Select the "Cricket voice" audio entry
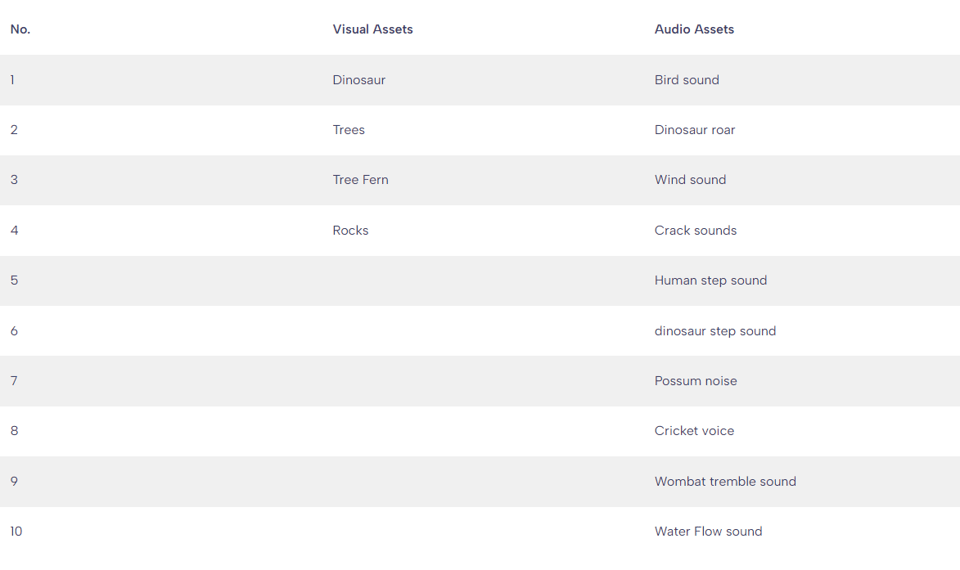This screenshot has width=960, height=570. 694,431
